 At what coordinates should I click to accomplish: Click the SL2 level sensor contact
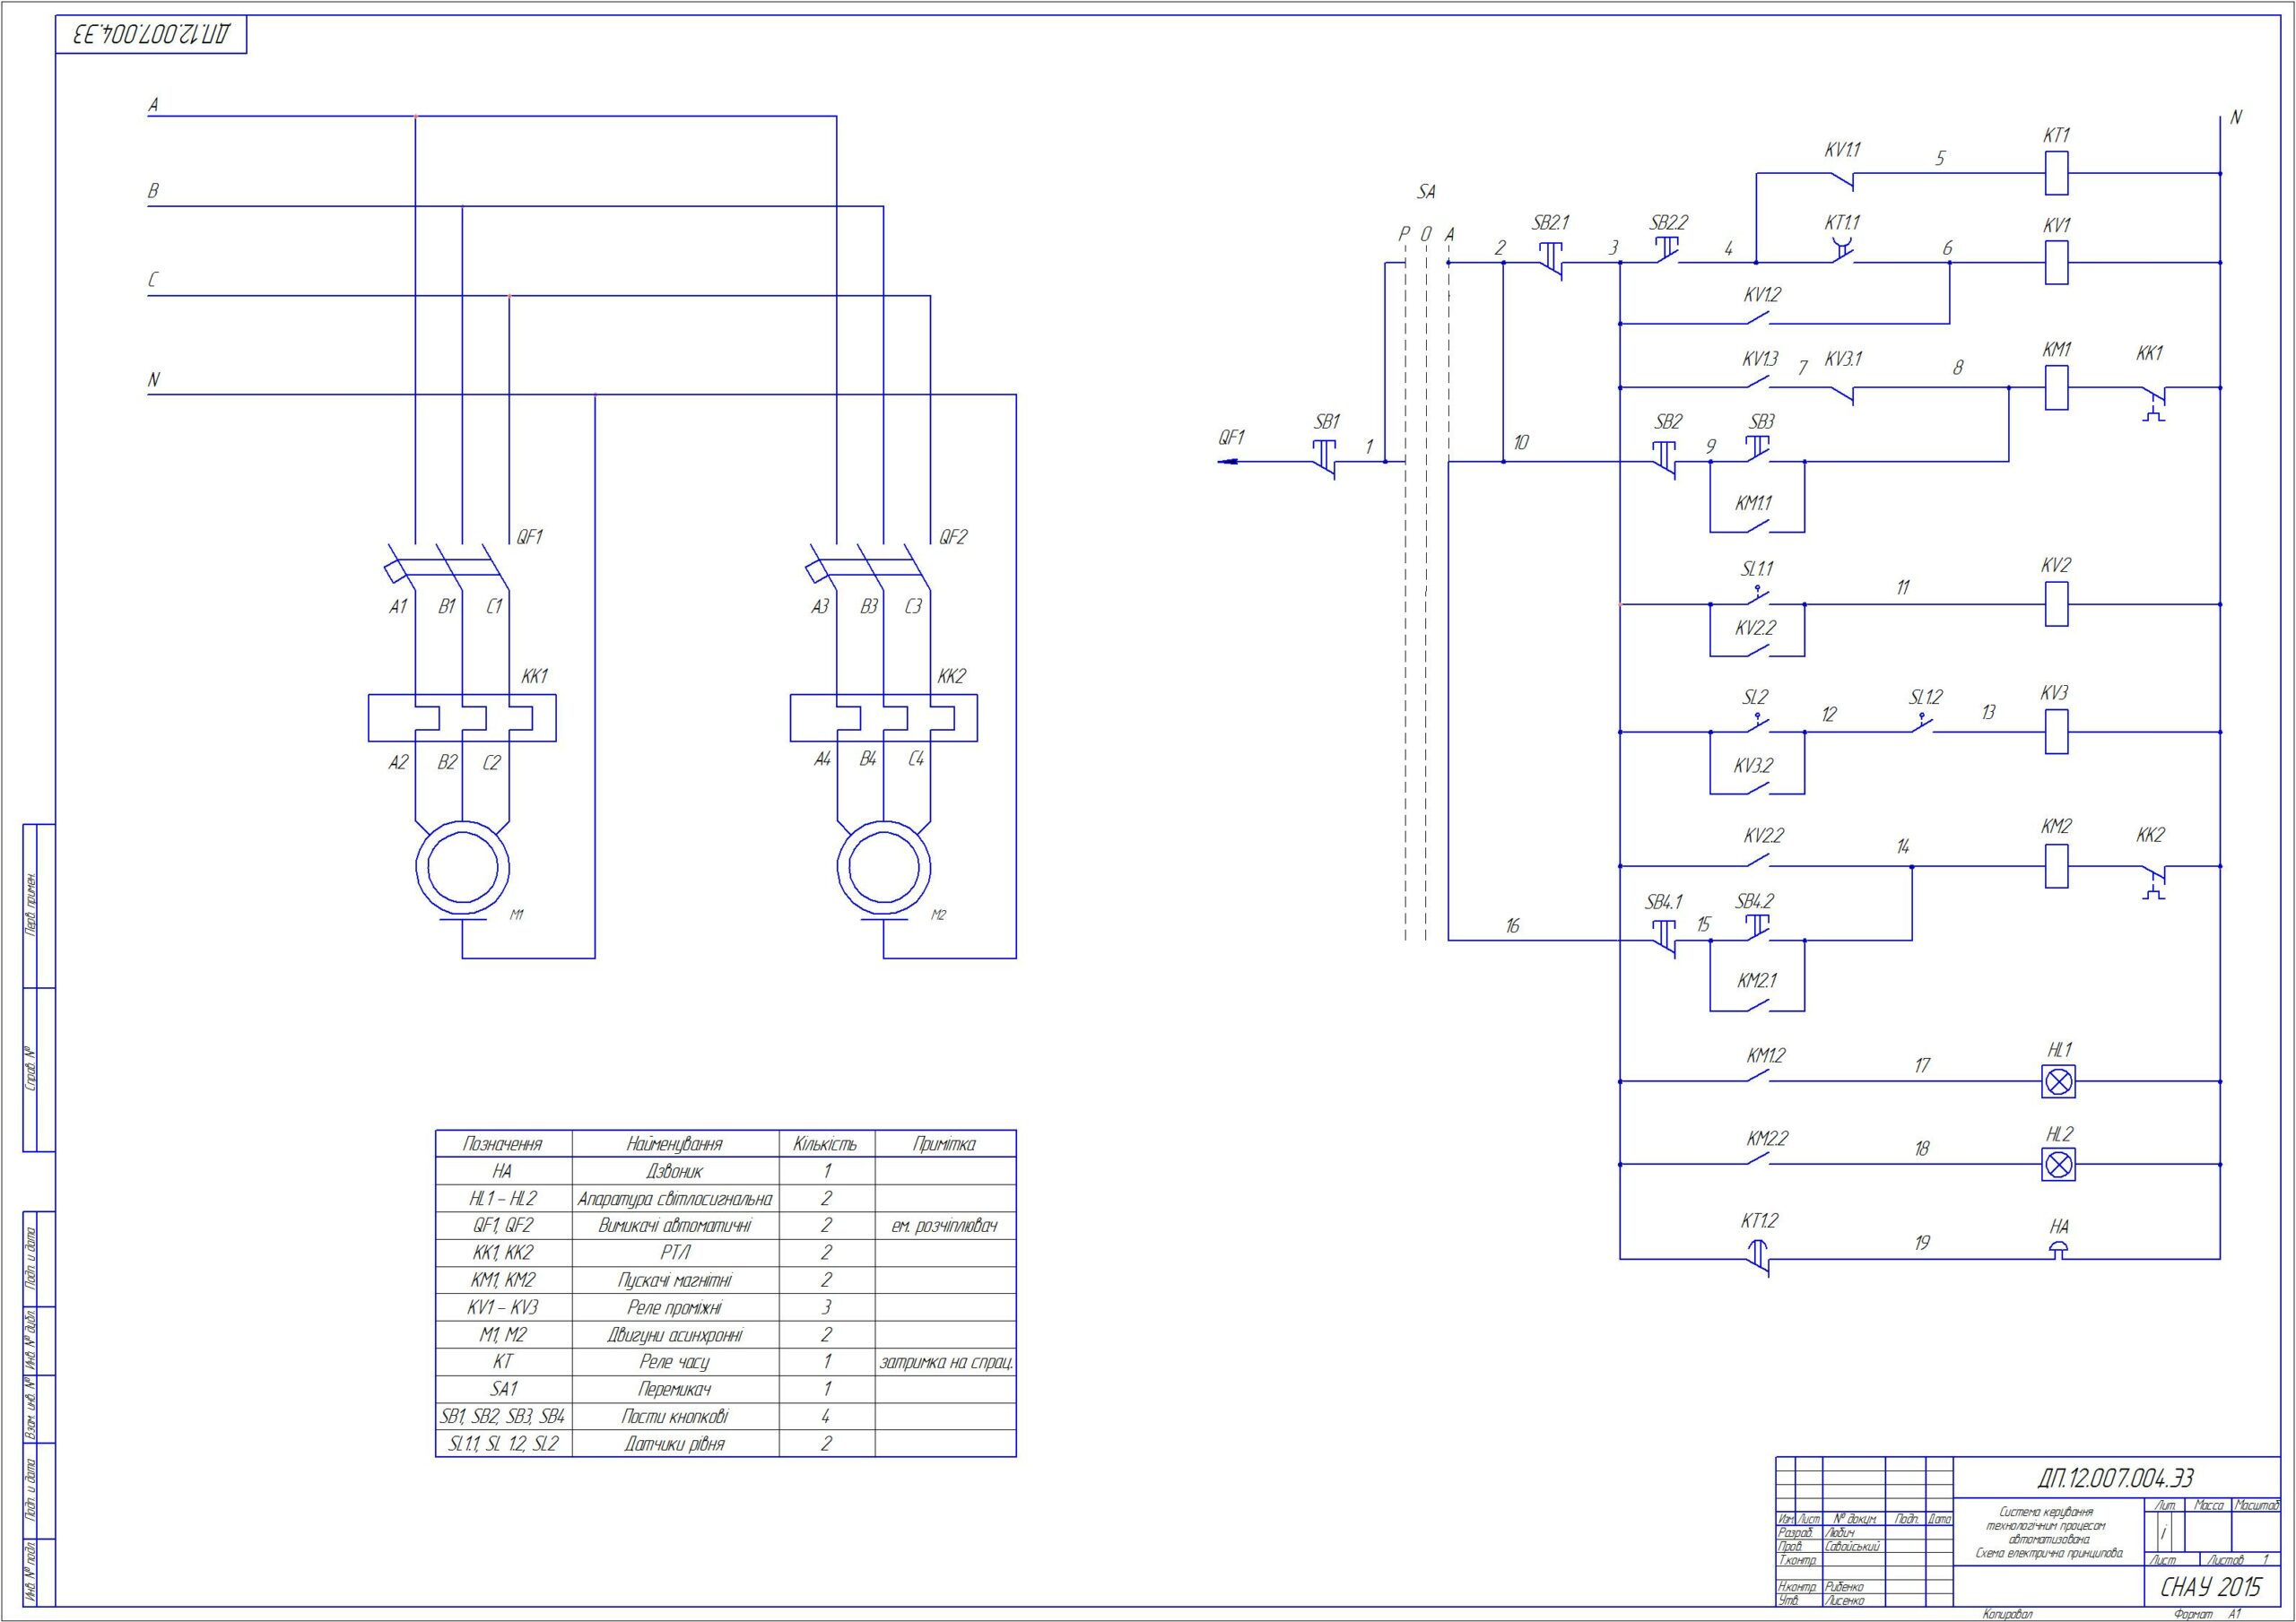[x=1757, y=723]
